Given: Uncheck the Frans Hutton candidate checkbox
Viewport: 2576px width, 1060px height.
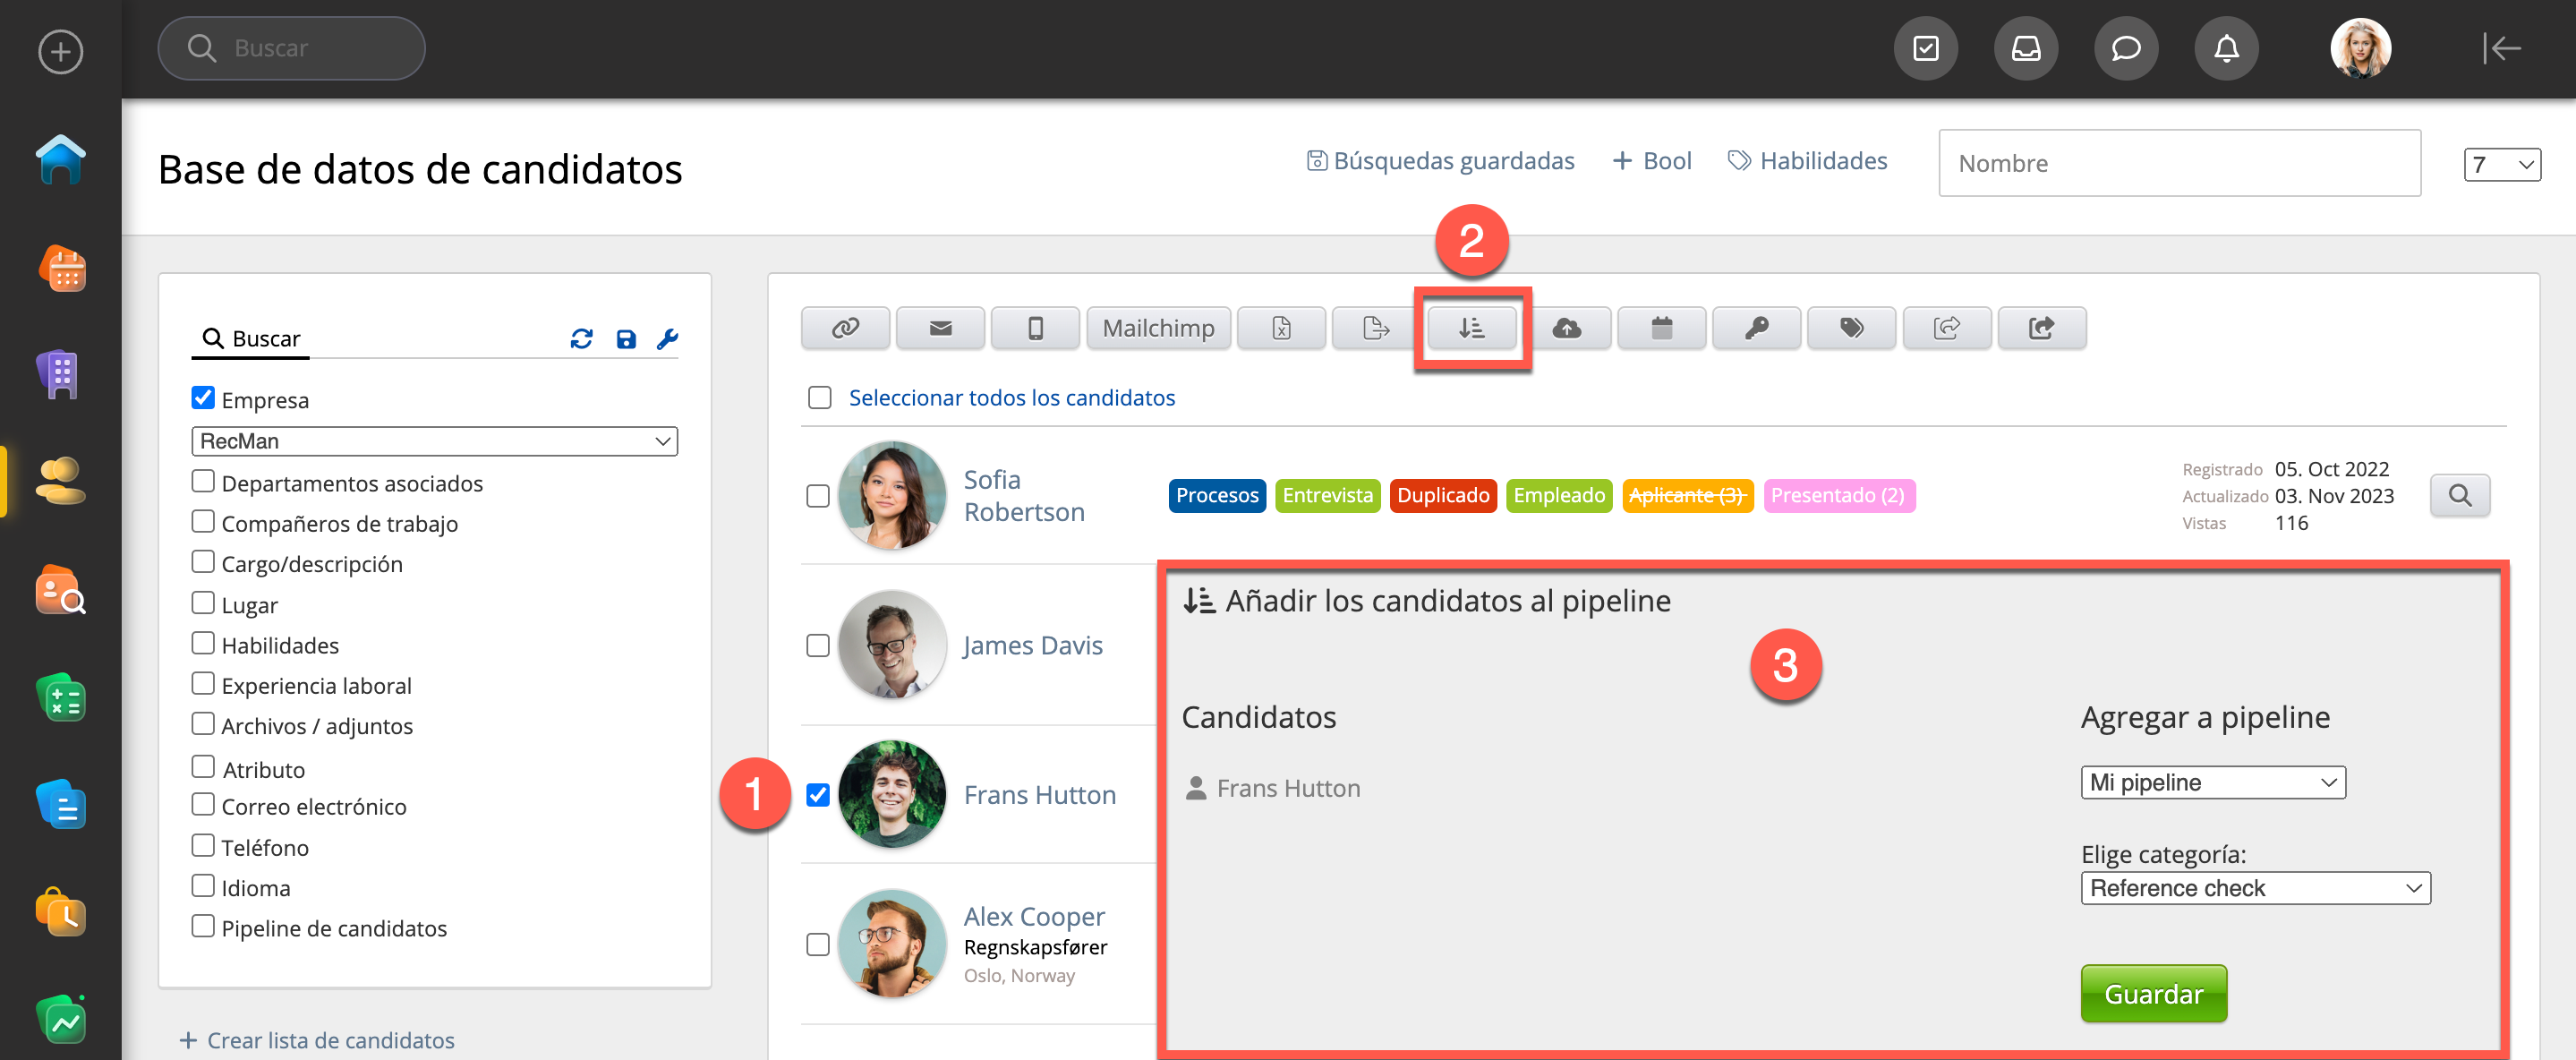Looking at the screenshot, I should click(818, 795).
